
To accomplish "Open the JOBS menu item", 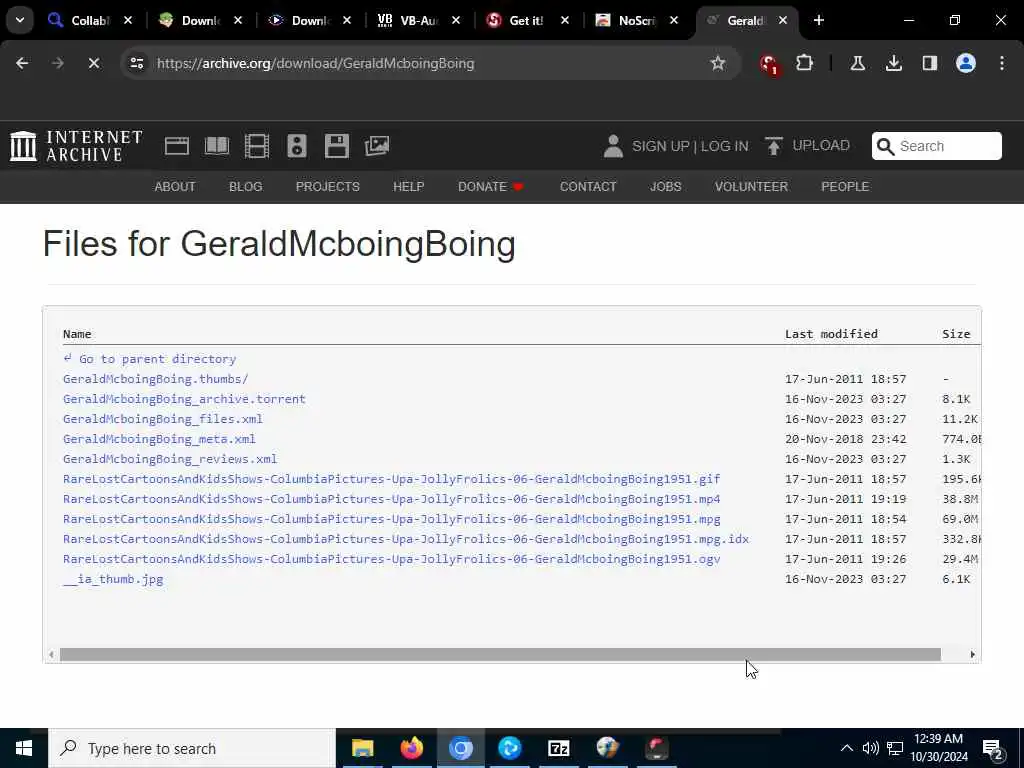I will click(665, 187).
